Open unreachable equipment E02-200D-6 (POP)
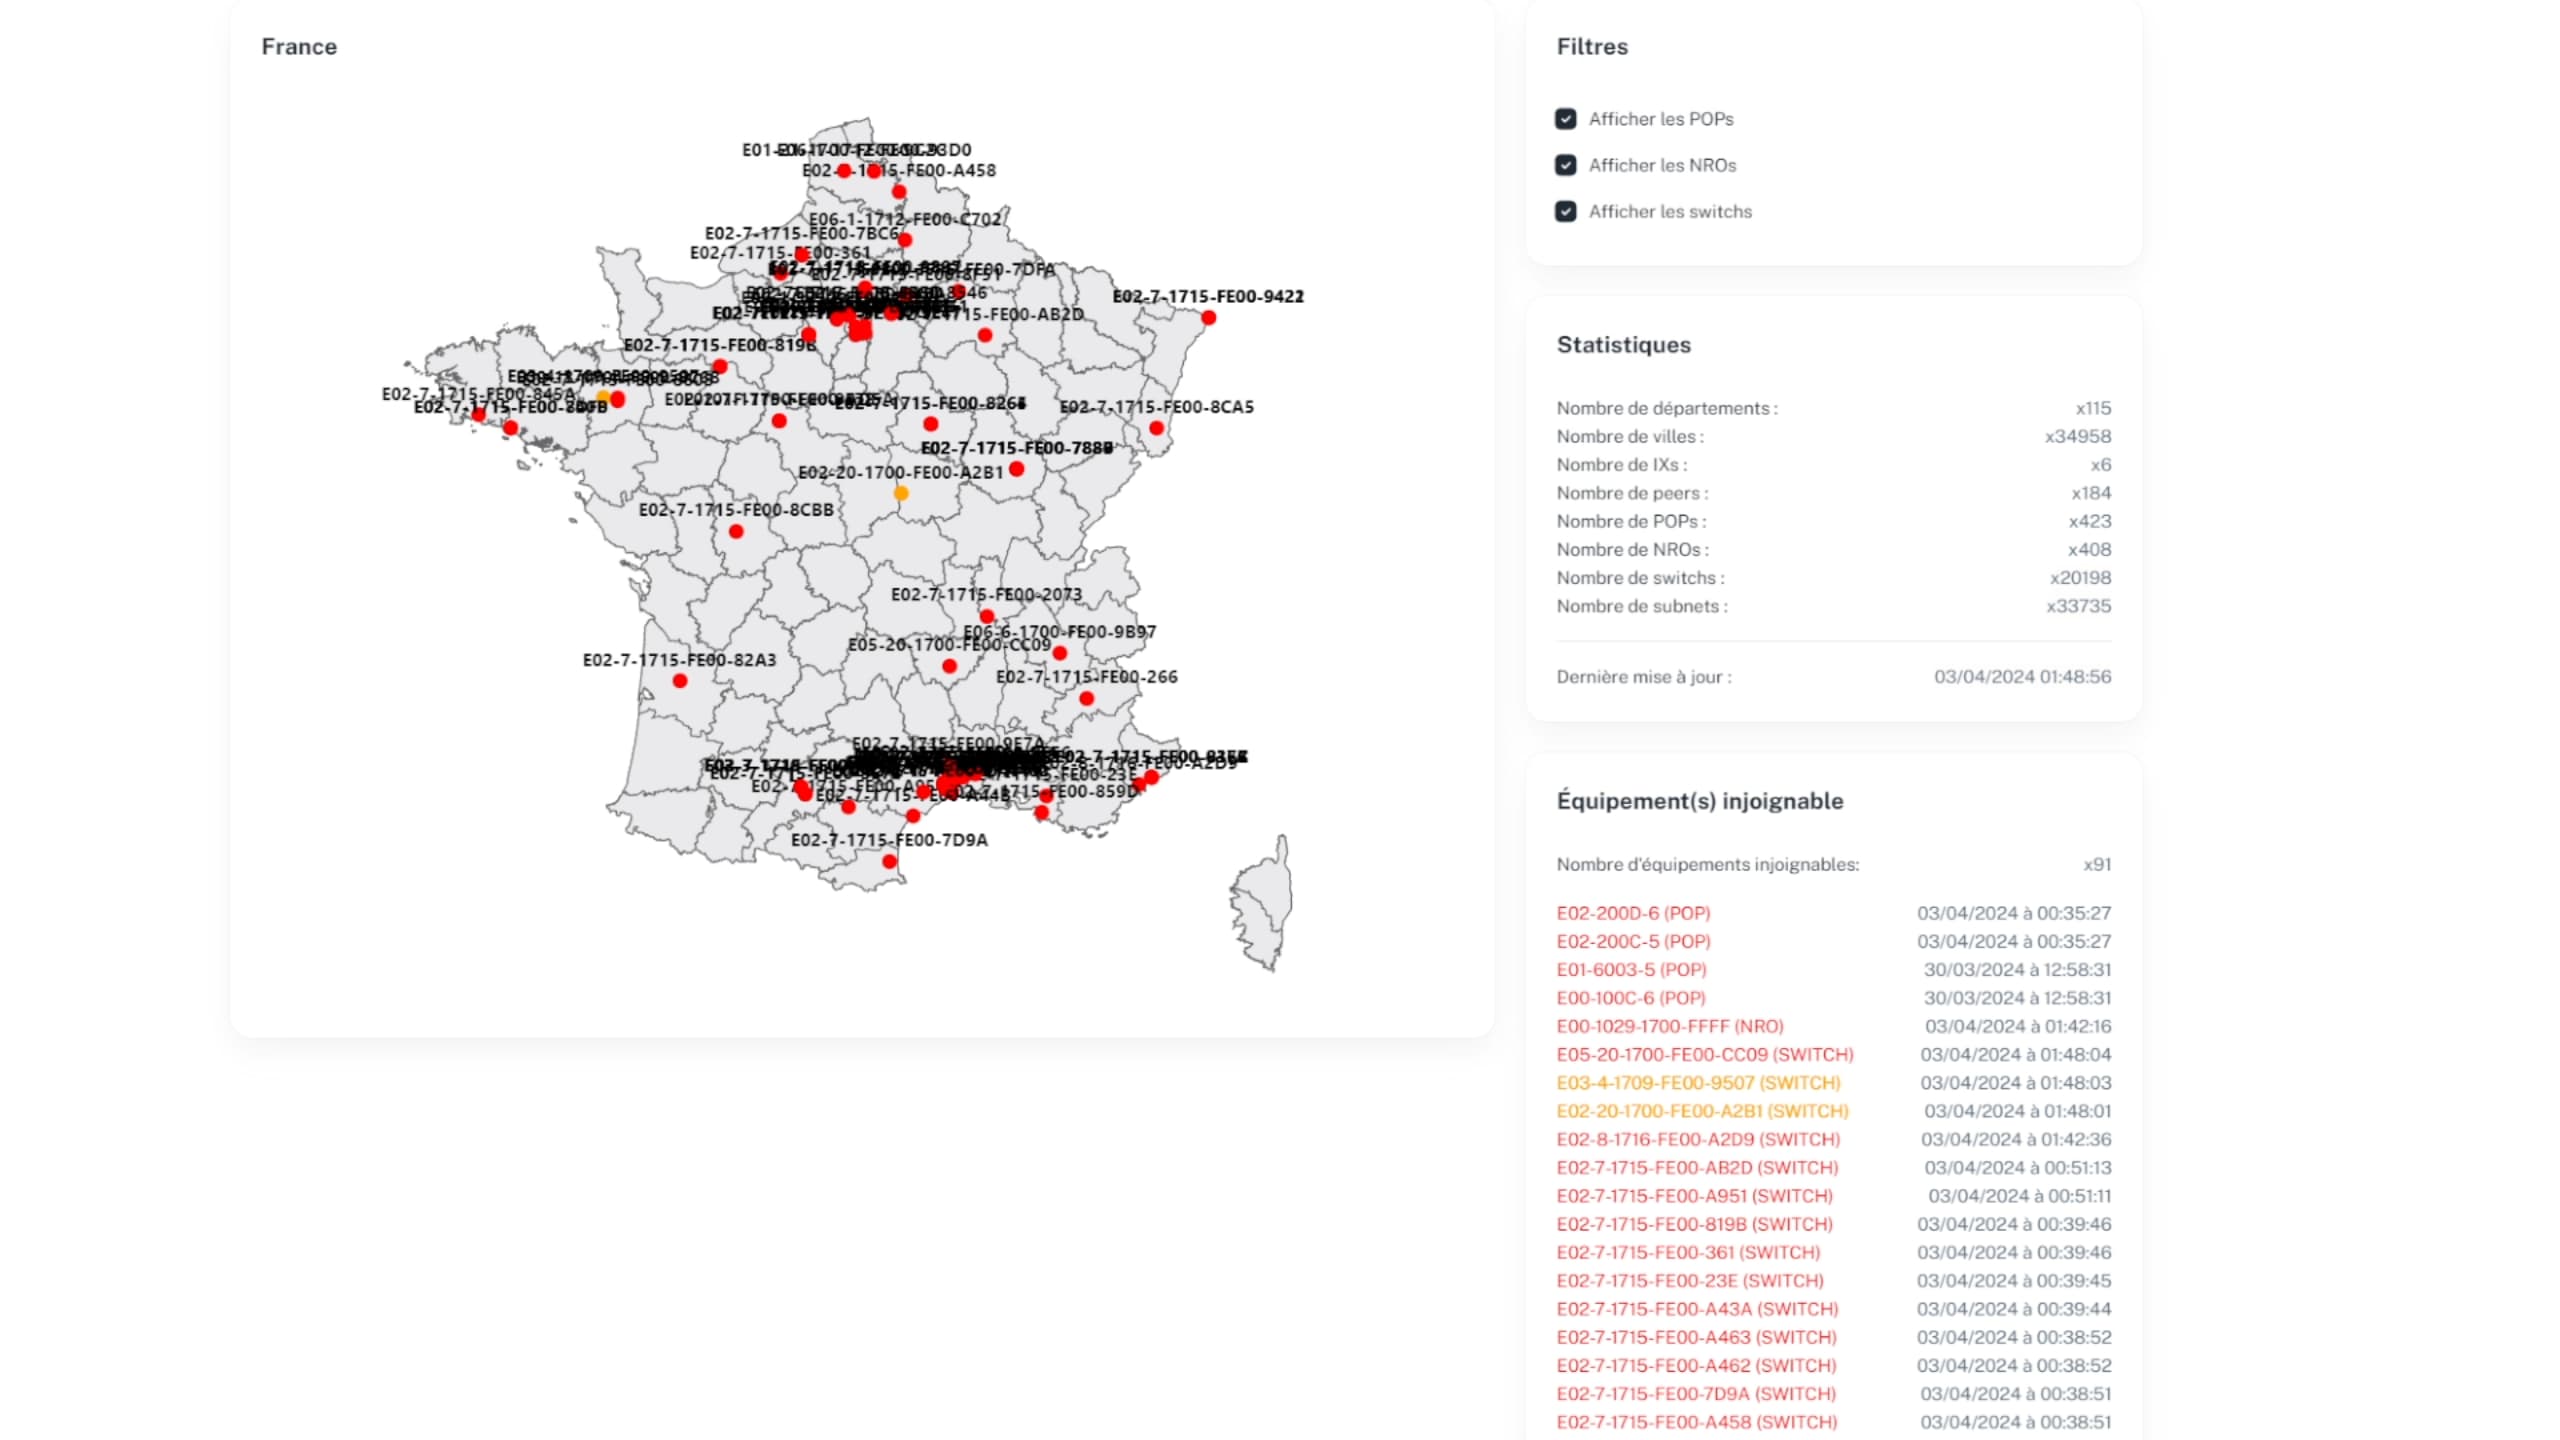This screenshot has width=2560, height=1440. [1633, 913]
